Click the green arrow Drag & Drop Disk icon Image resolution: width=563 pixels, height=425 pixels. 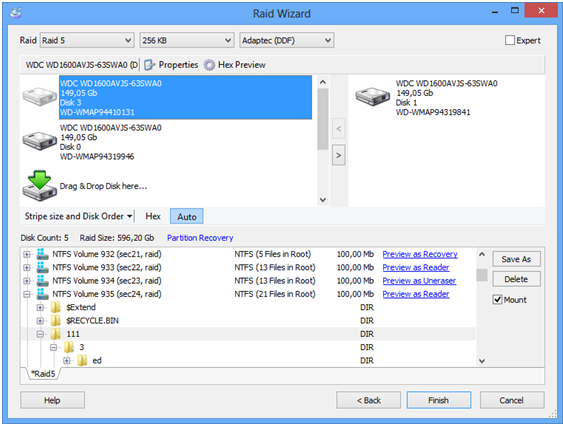(x=39, y=186)
